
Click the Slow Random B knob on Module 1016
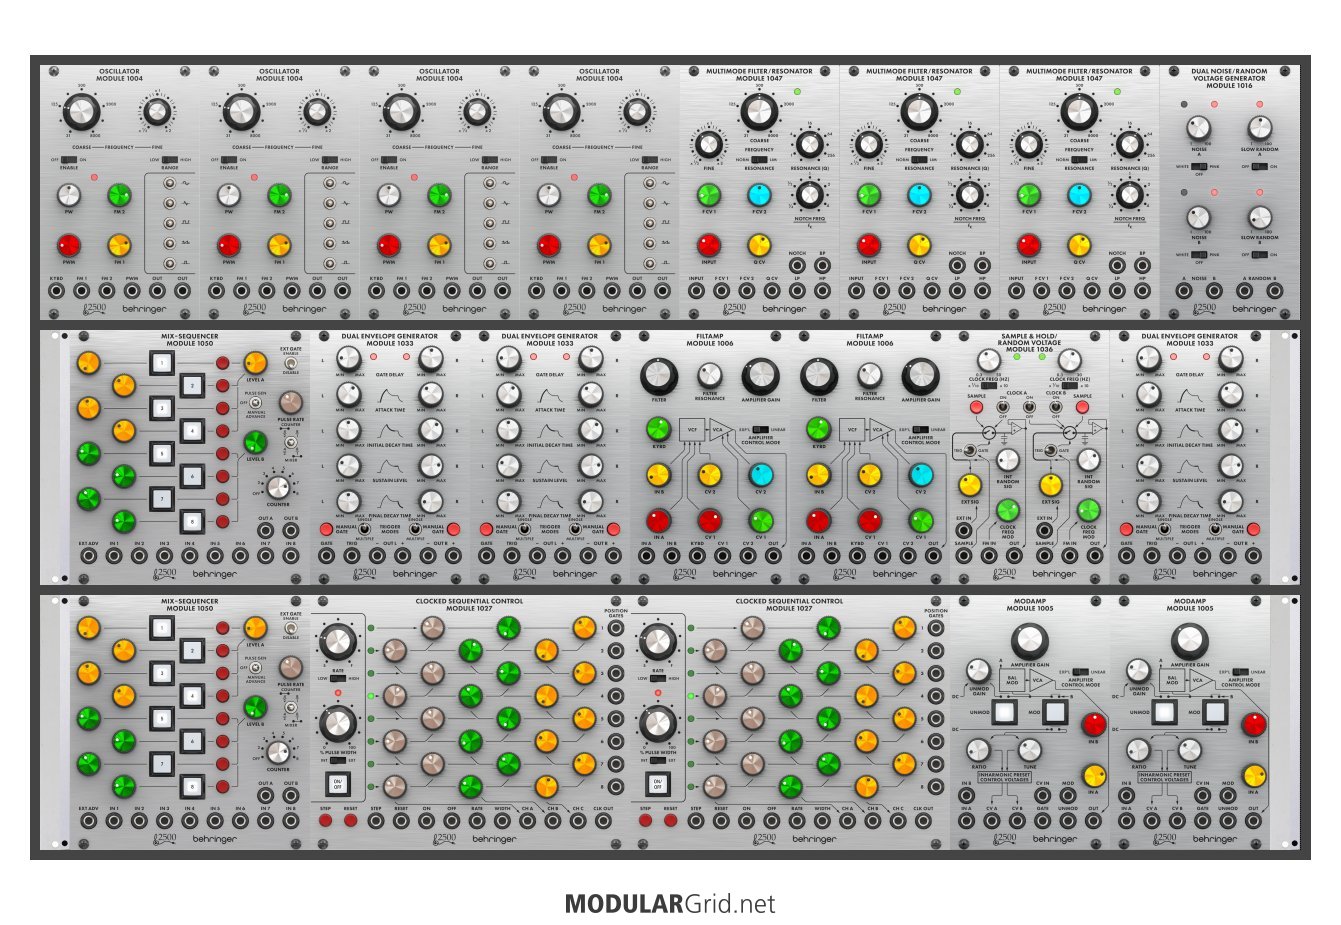click(1260, 218)
